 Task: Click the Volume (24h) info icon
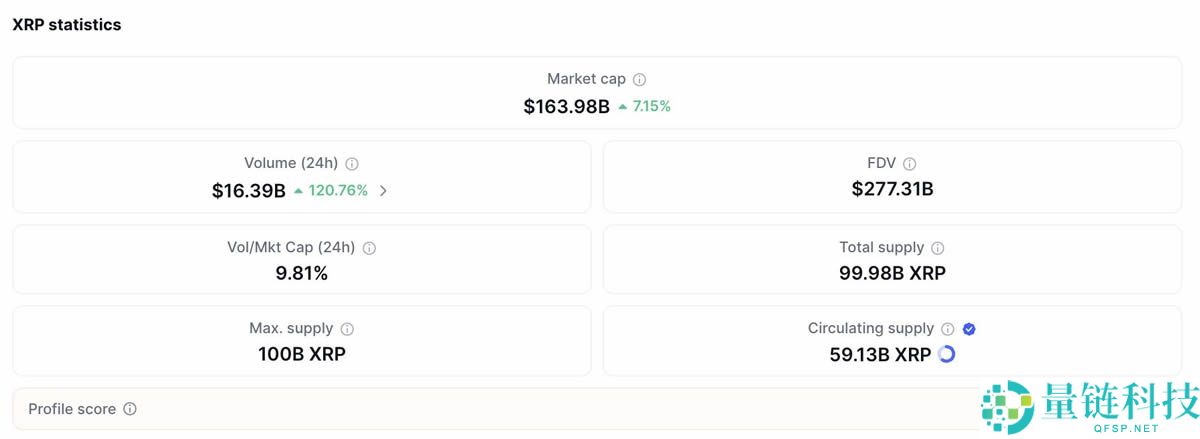point(352,163)
